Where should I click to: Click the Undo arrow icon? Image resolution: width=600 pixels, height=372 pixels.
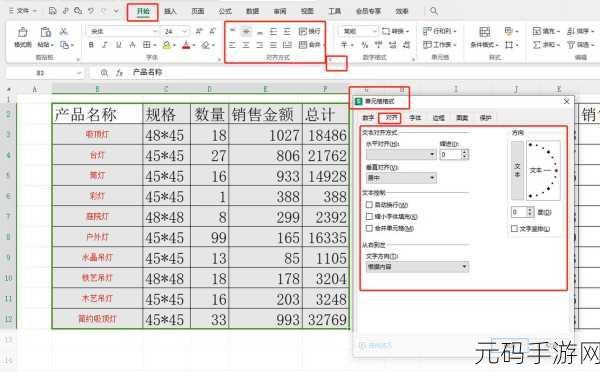click(91, 11)
